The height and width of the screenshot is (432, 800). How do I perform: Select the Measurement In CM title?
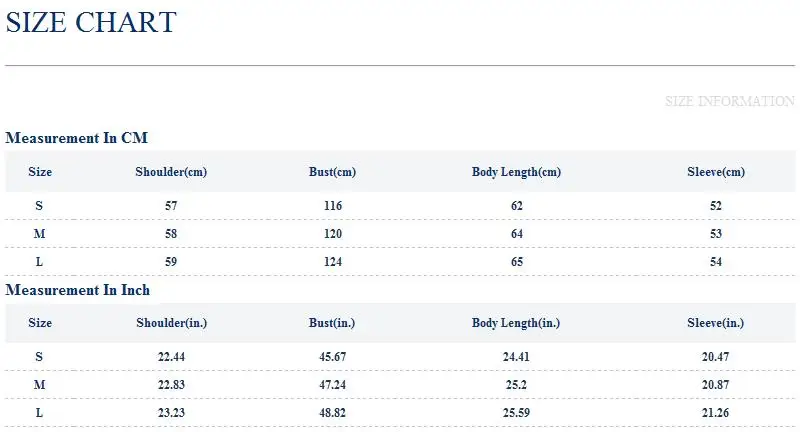point(77,138)
